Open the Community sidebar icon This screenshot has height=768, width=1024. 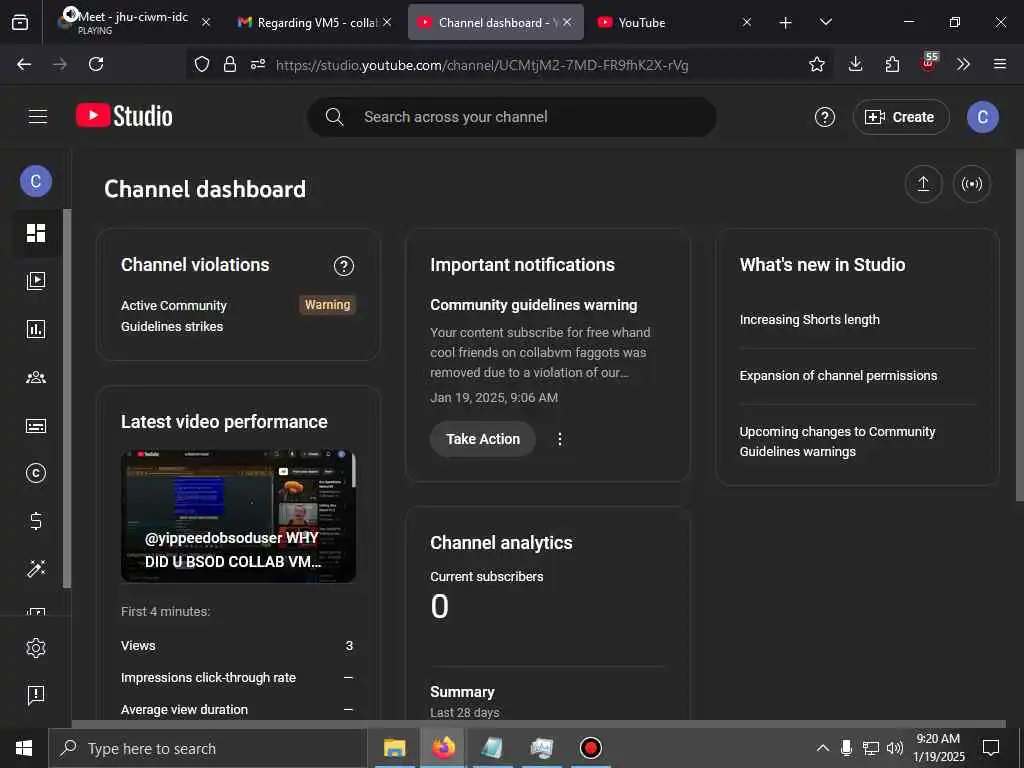tap(36, 377)
